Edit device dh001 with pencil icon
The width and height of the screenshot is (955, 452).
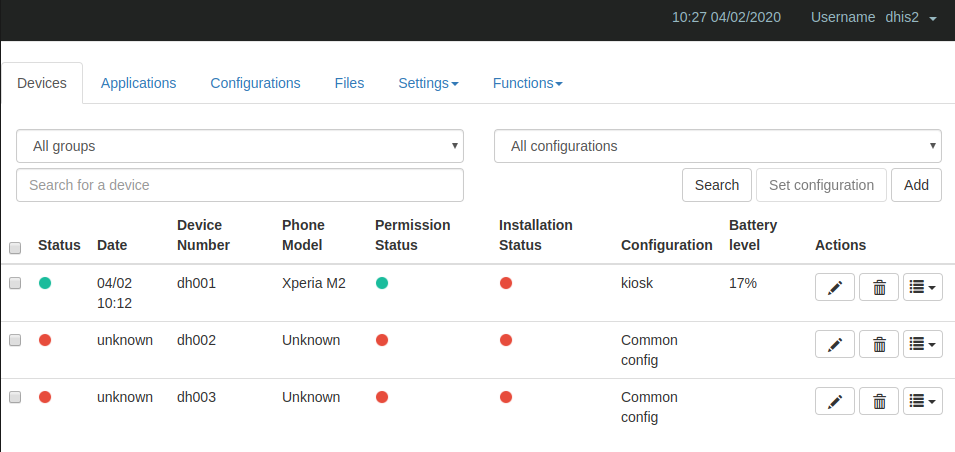[x=835, y=288]
